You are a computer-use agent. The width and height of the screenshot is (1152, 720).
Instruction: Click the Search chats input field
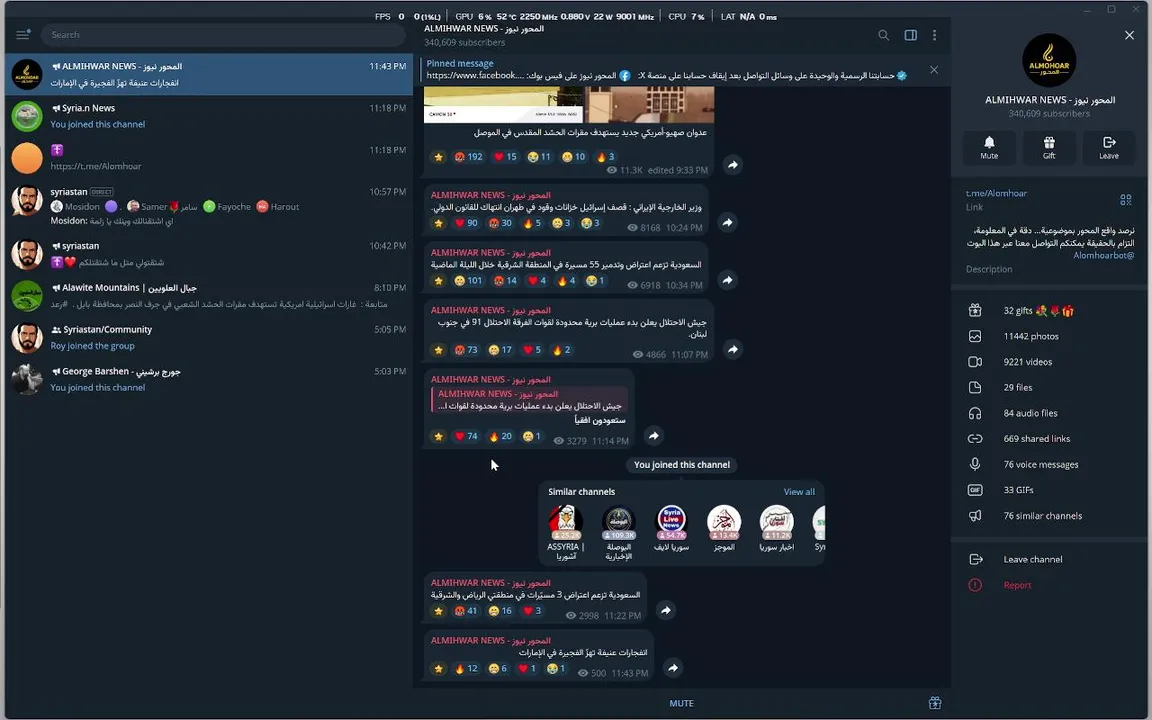223,35
